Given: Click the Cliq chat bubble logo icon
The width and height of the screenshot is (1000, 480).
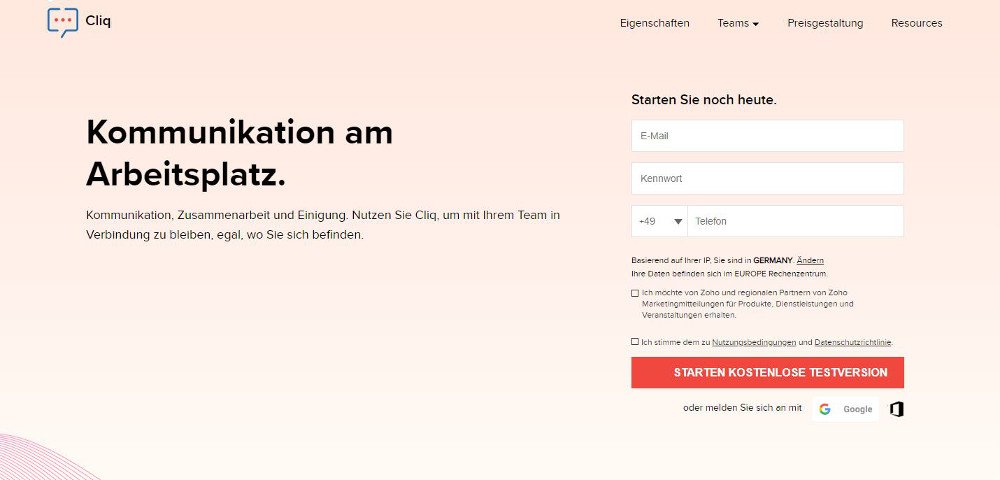Looking at the screenshot, I should (62, 22).
